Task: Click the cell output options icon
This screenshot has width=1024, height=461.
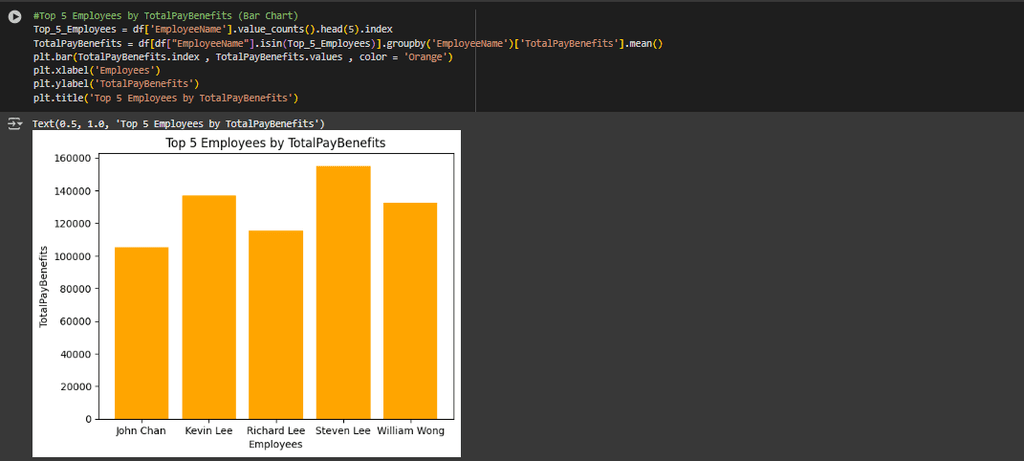Action: click(14, 124)
